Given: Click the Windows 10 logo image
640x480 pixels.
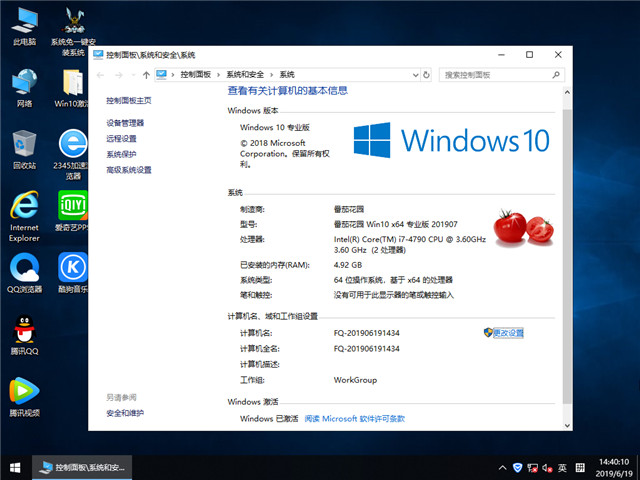Looking at the screenshot, I should (x=451, y=140).
